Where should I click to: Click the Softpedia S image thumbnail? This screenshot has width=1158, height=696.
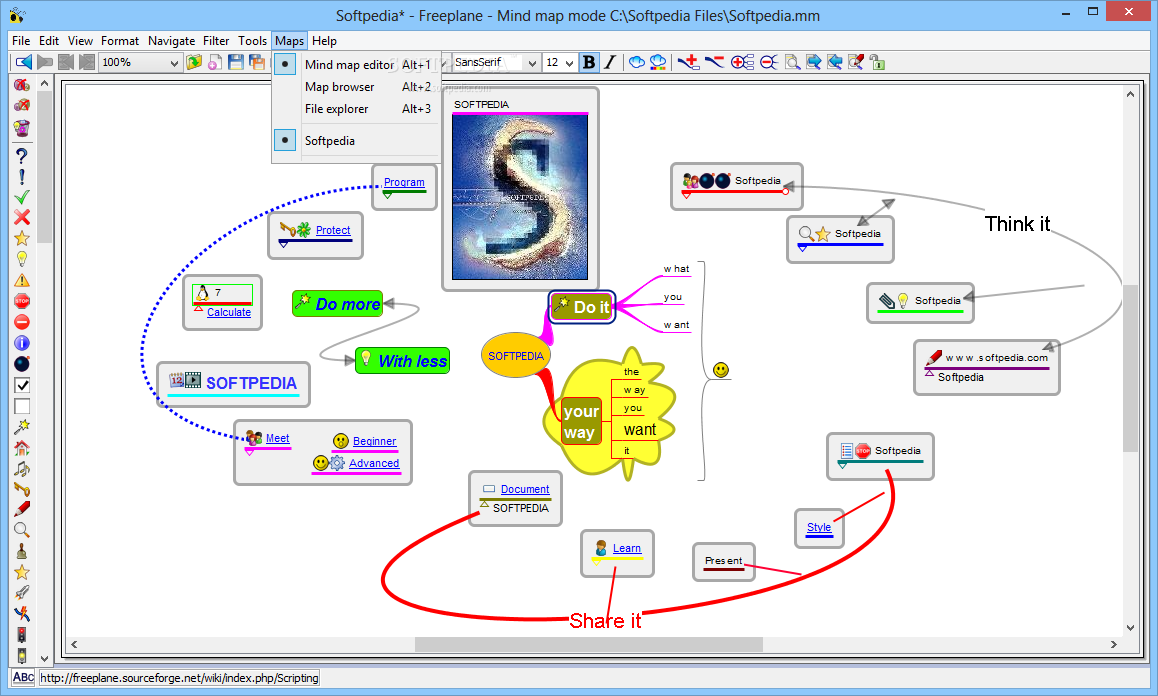tap(520, 197)
